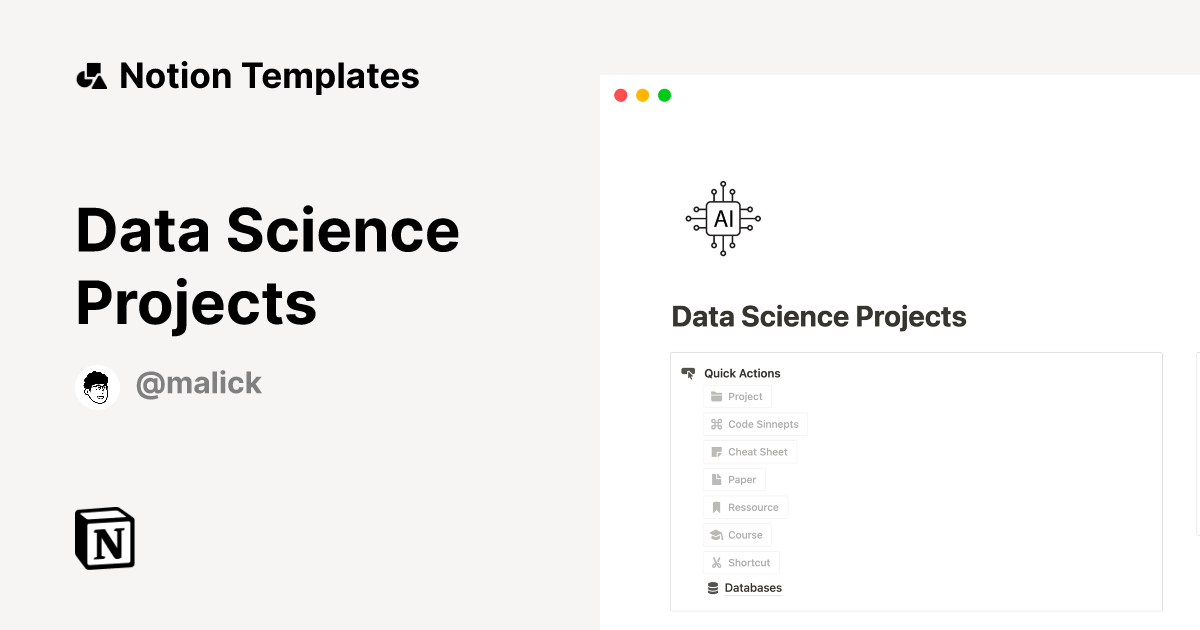
Task: Collapse the Quick Actions section
Action: tap(742, 373)
